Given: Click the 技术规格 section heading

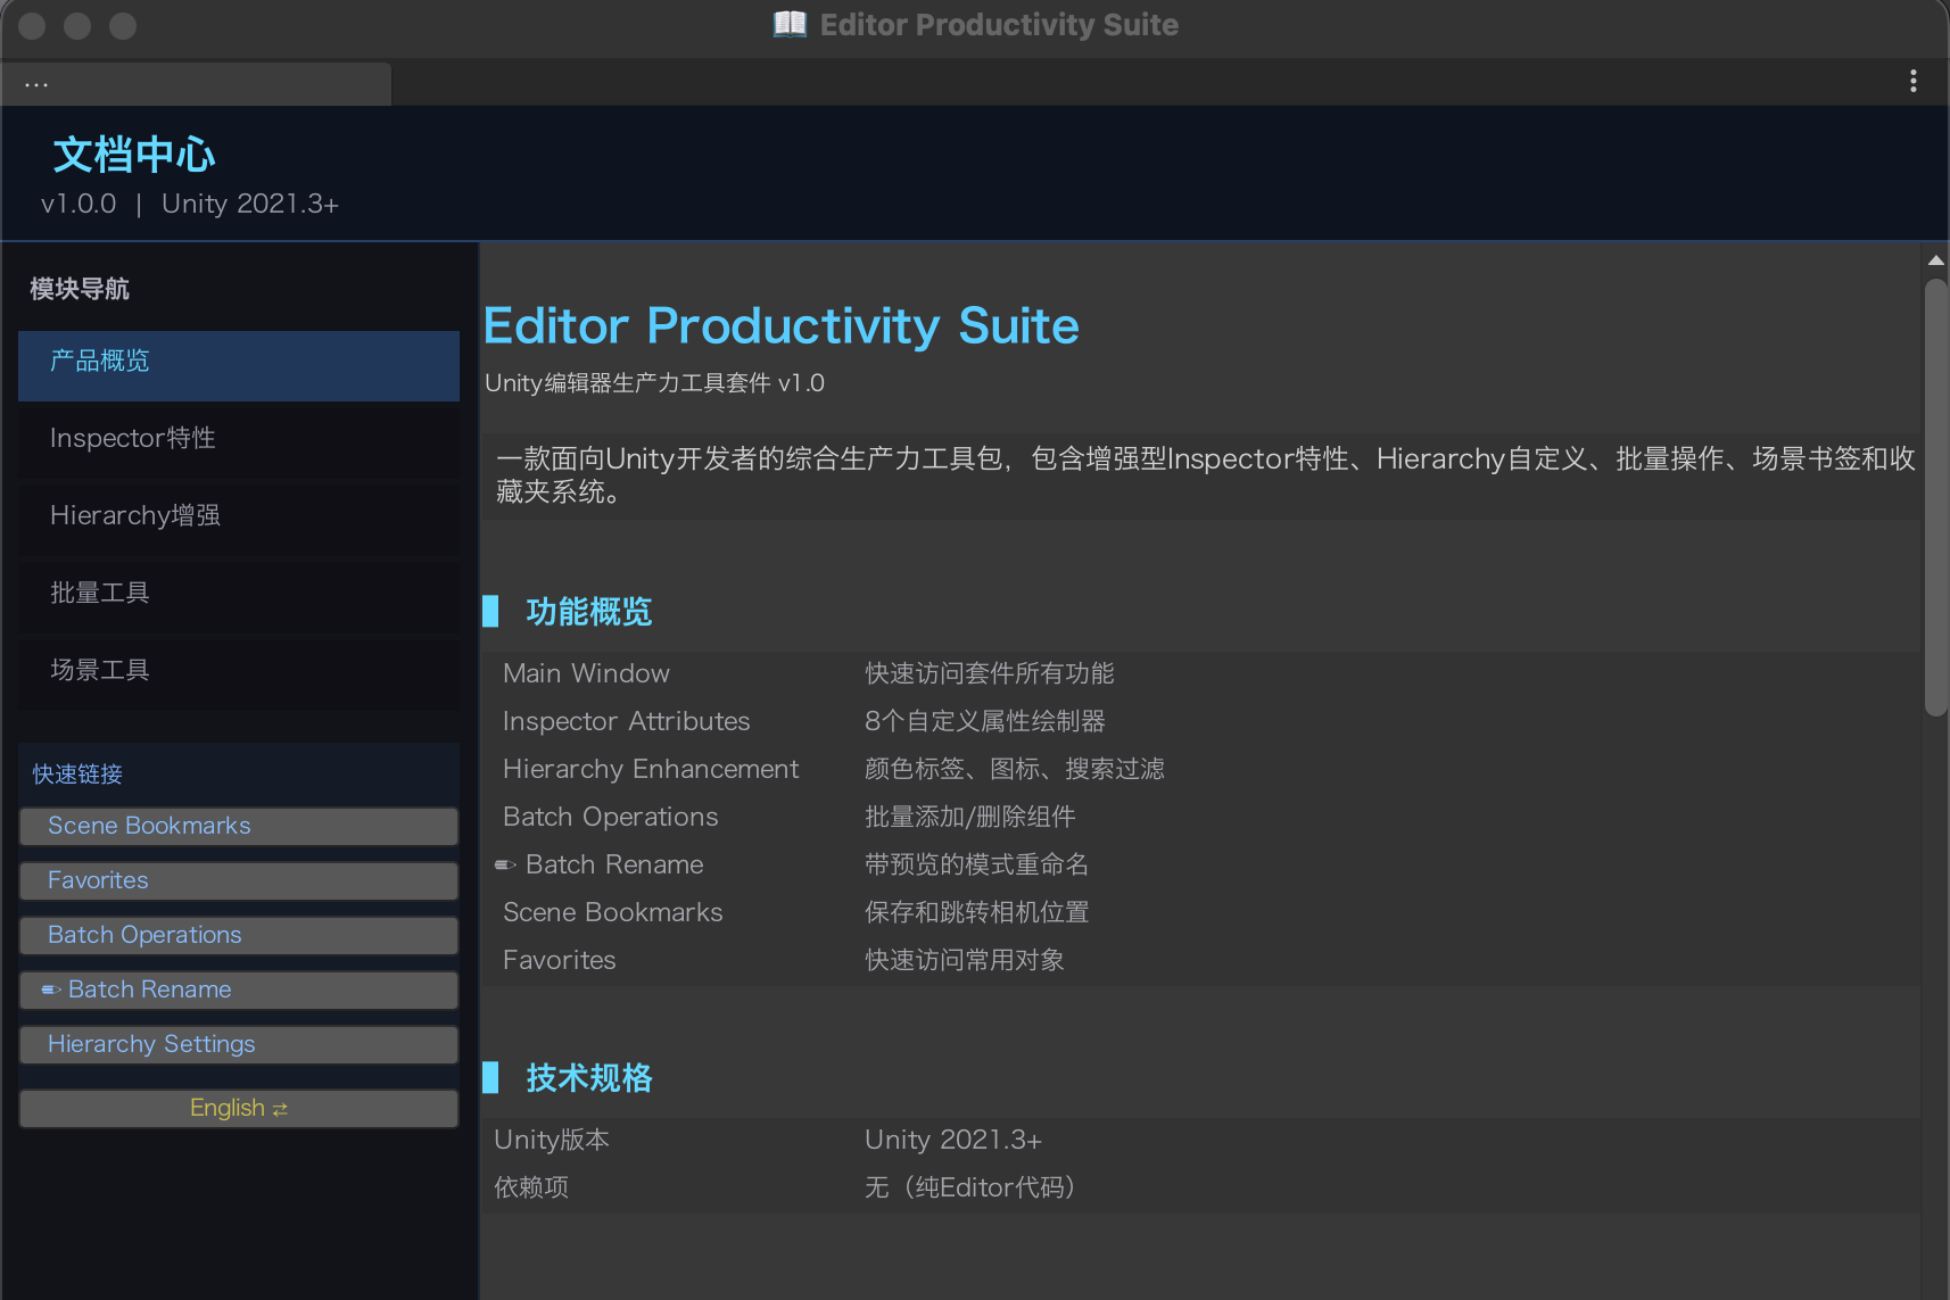Looking at the screenshot, I should pos(589,1078).
